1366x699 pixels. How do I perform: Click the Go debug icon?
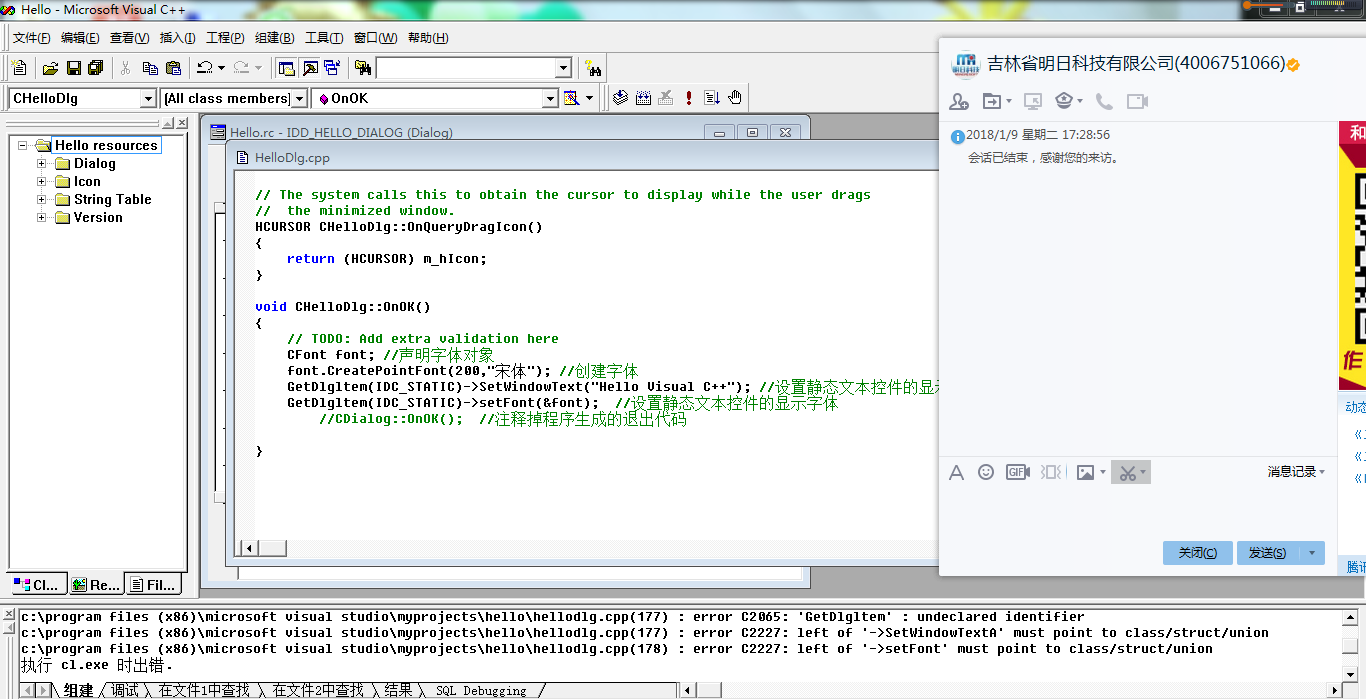point(712,98)
